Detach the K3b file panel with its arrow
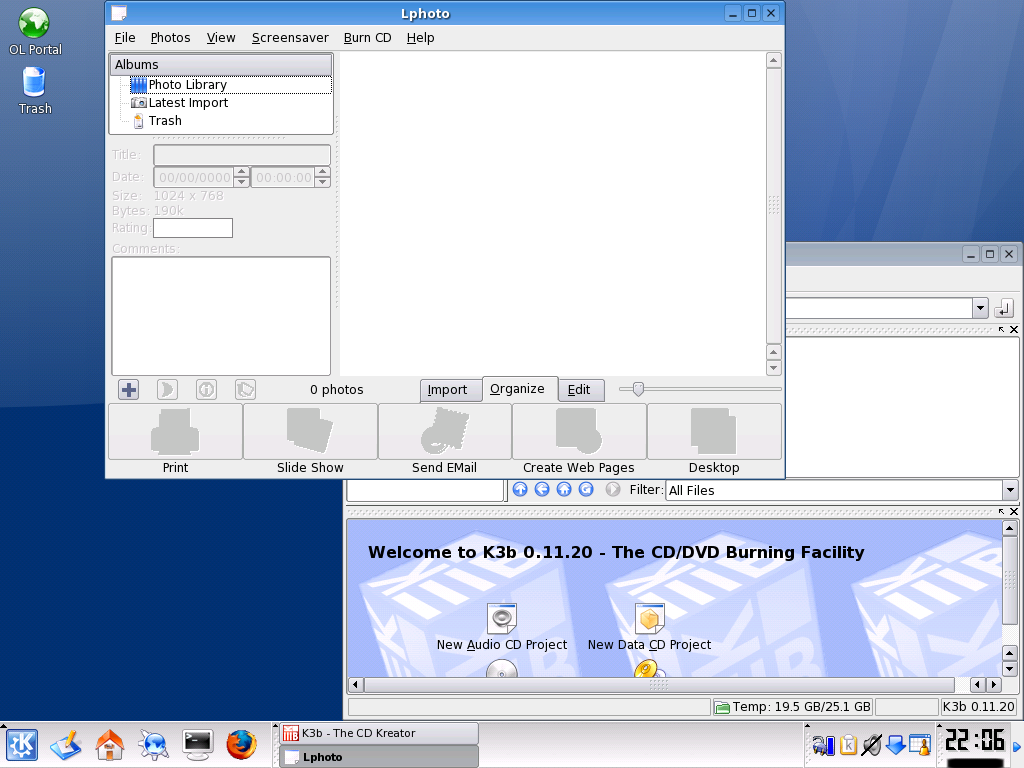This screenshot has width=1024, height=768. [x=1001, y=330]
